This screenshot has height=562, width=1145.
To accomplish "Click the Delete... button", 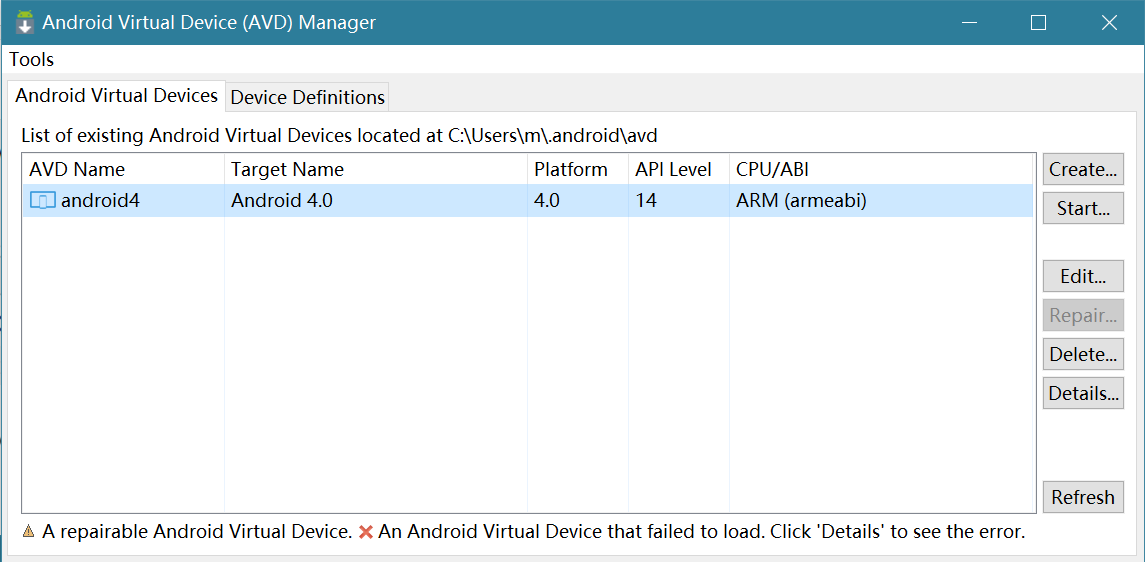I will (1083, 355).
